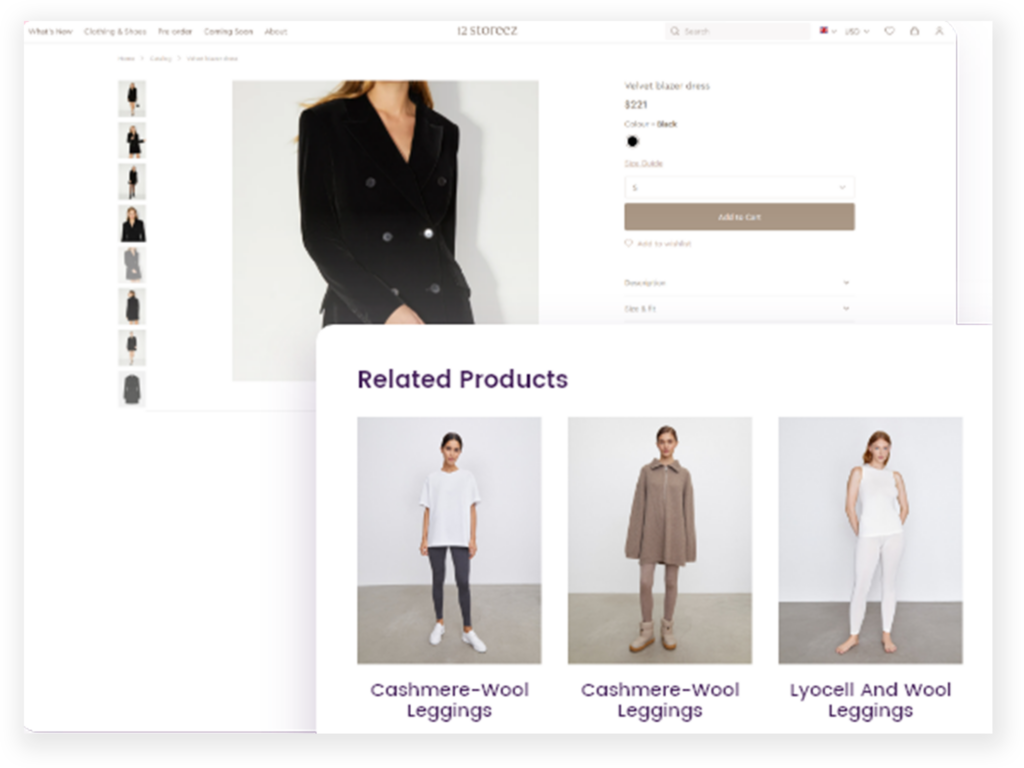Select the fourth dress thumbnail in the gallery

(x=131, y=222)
